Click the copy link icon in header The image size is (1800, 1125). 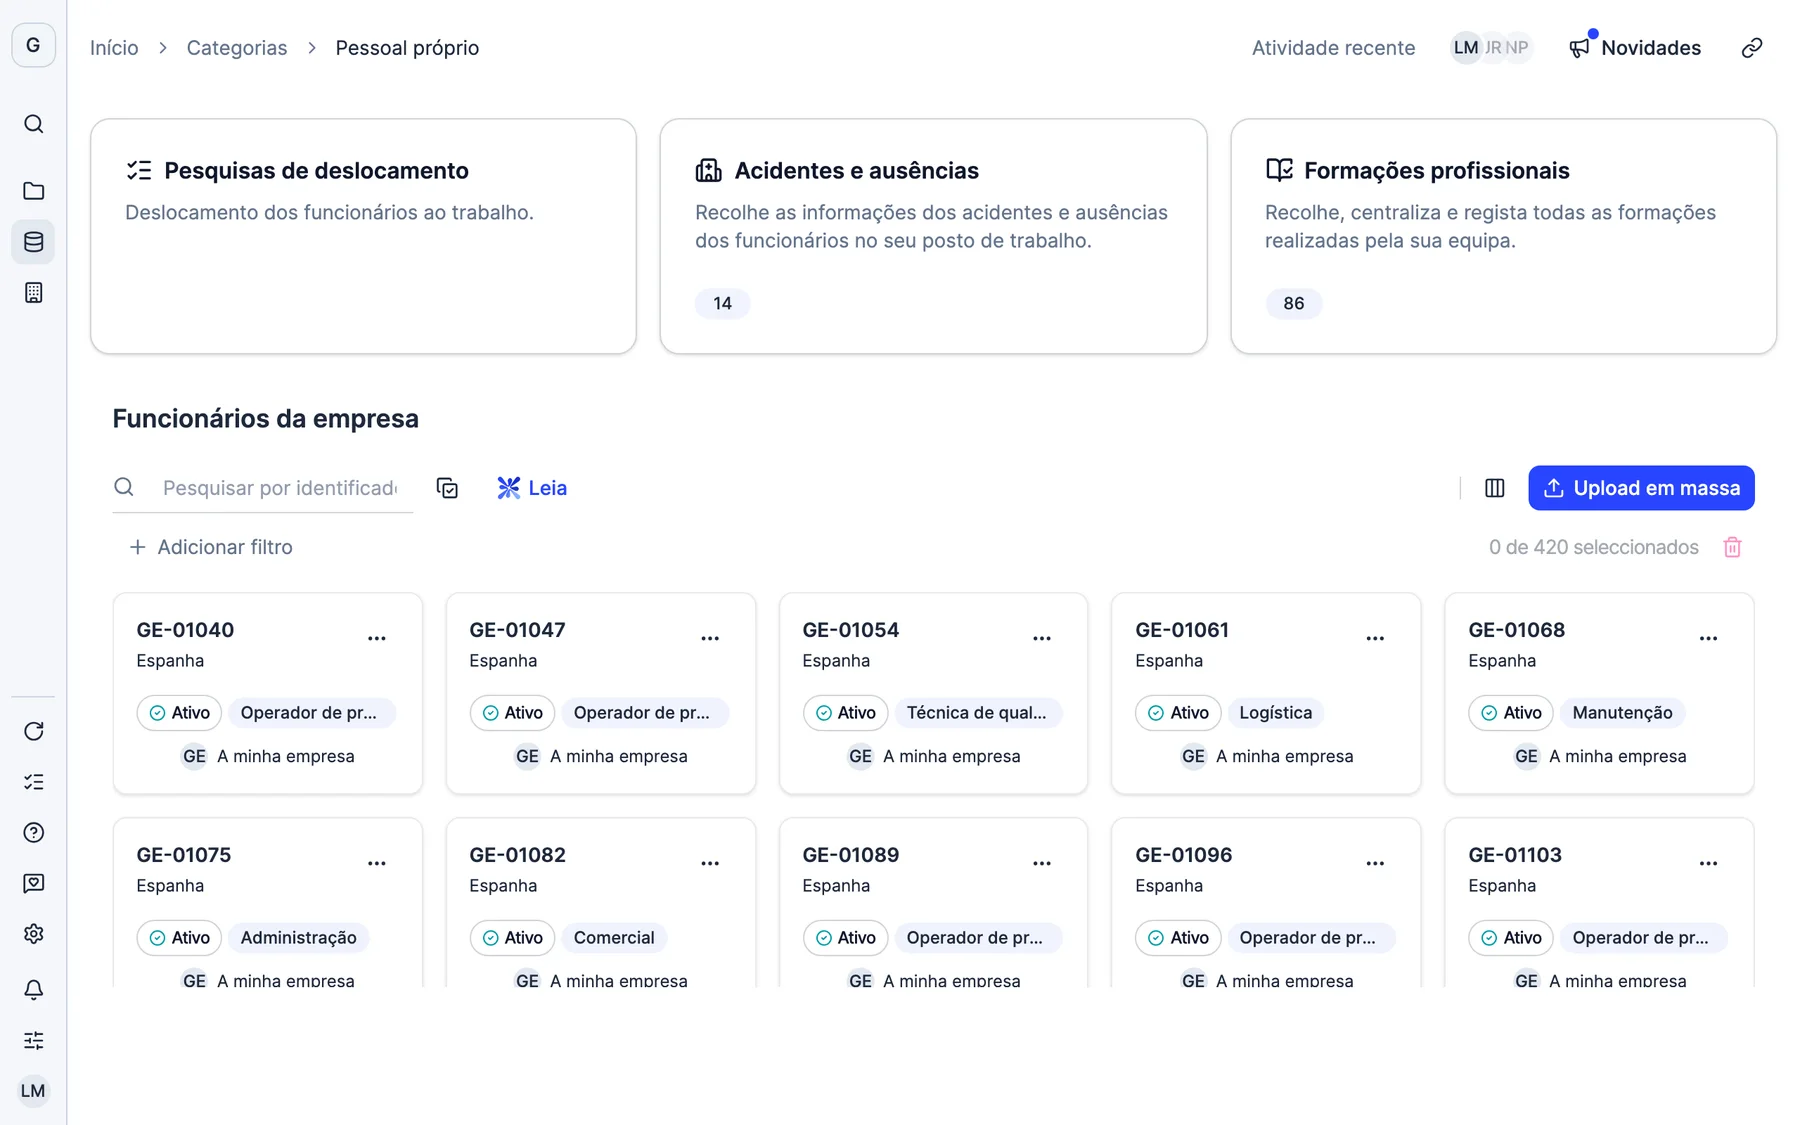tap(1752, 48)
